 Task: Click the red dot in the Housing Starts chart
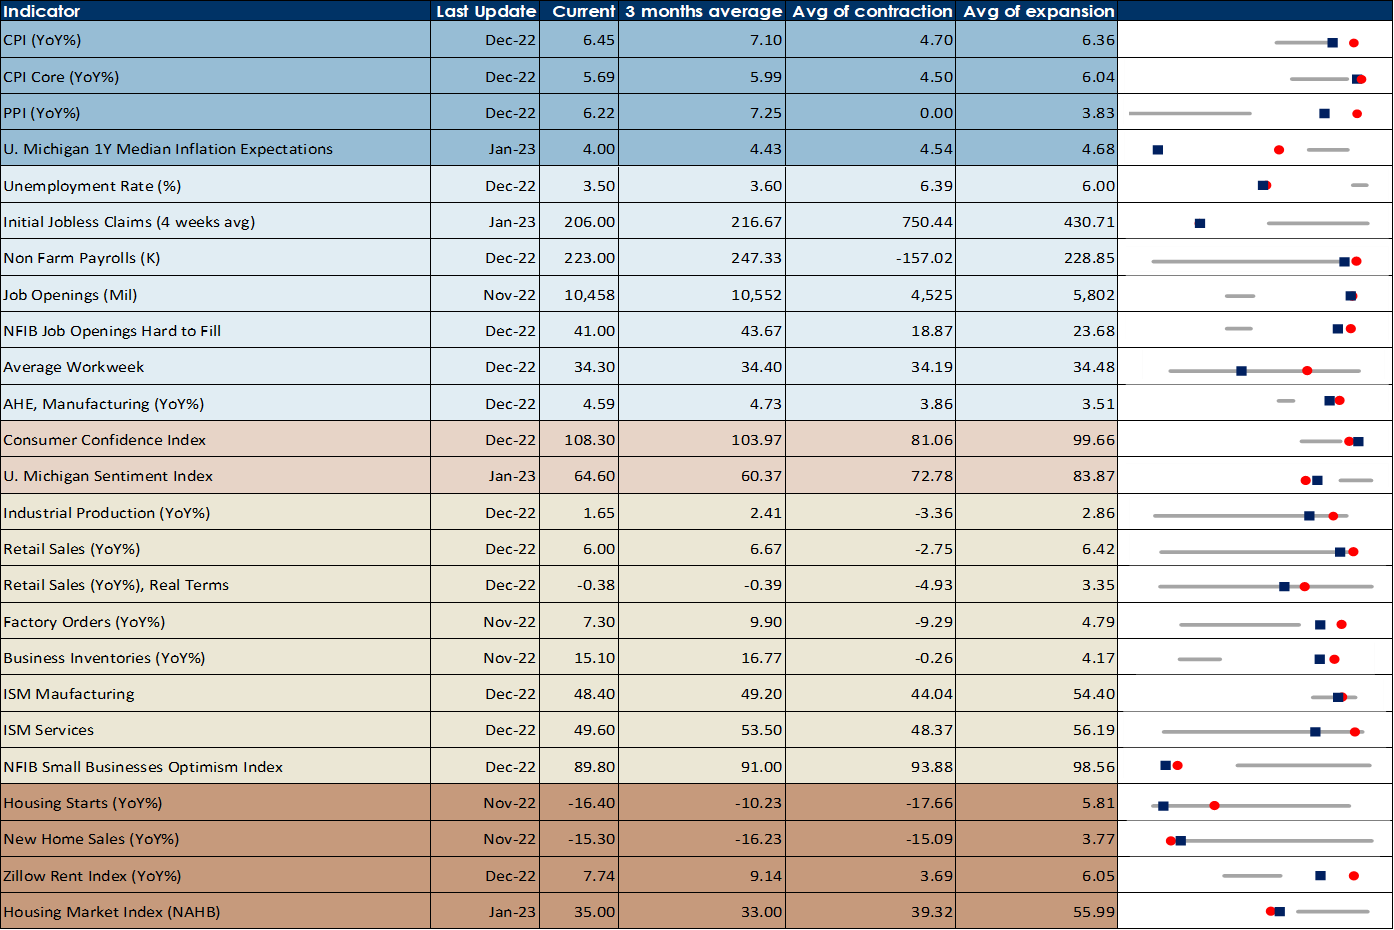point(1214,805)
